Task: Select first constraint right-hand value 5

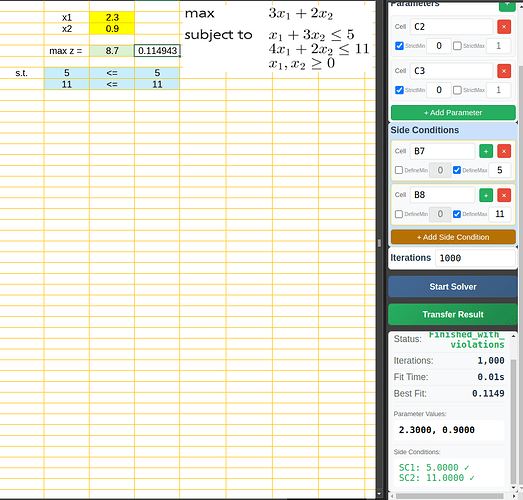Action: point(157,73)
